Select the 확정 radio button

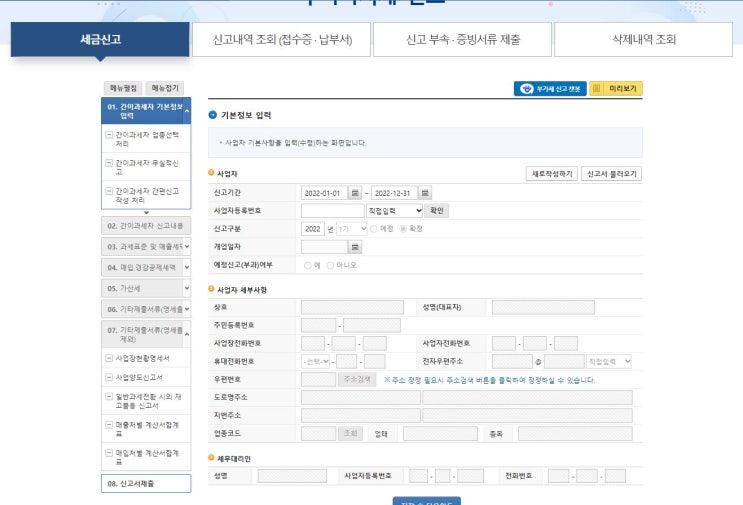point(403,229)
